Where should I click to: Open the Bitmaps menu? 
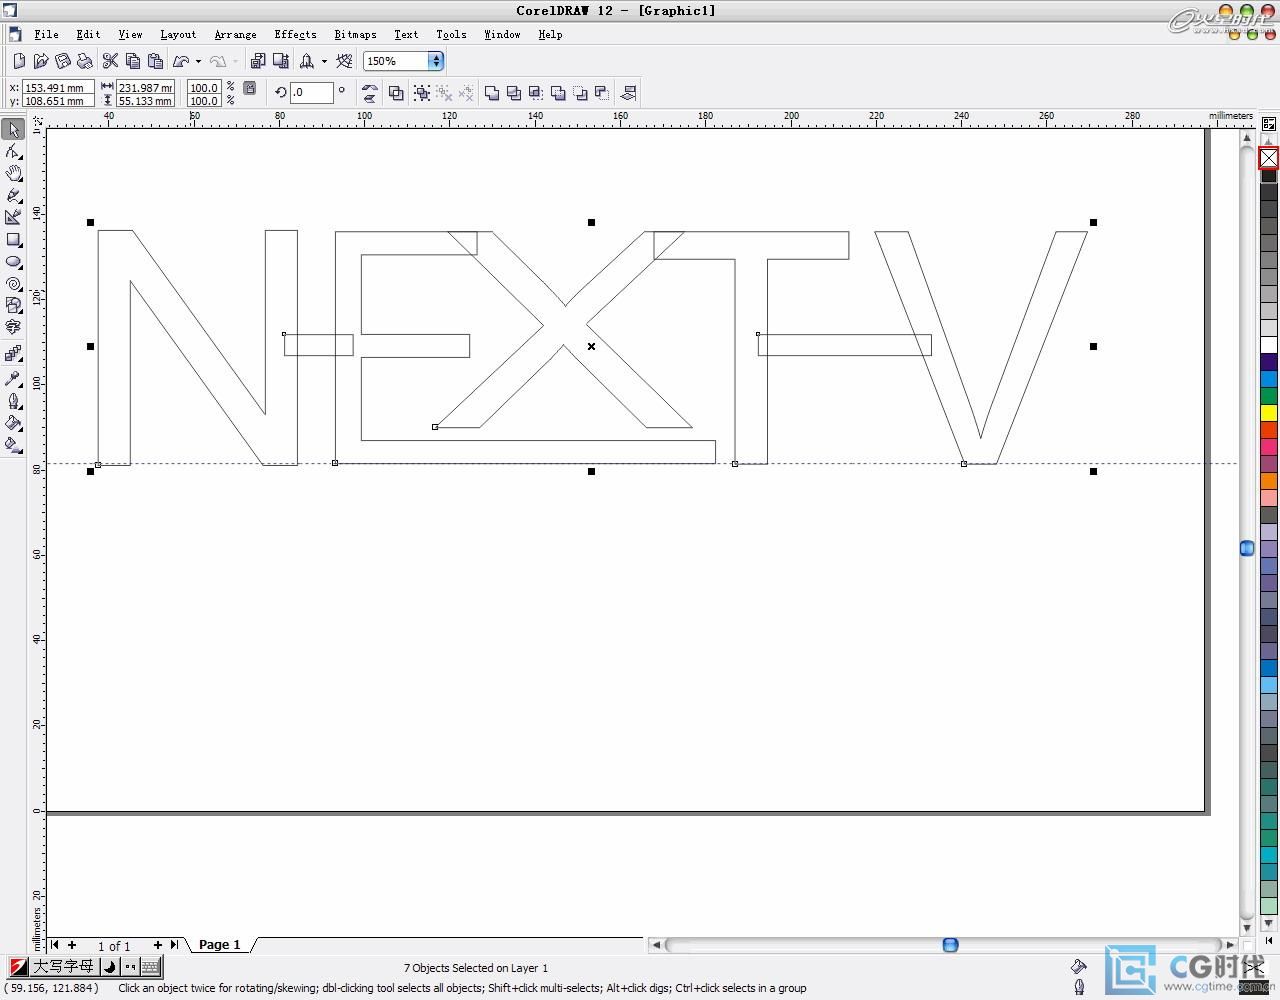click(x=355, y=34)
